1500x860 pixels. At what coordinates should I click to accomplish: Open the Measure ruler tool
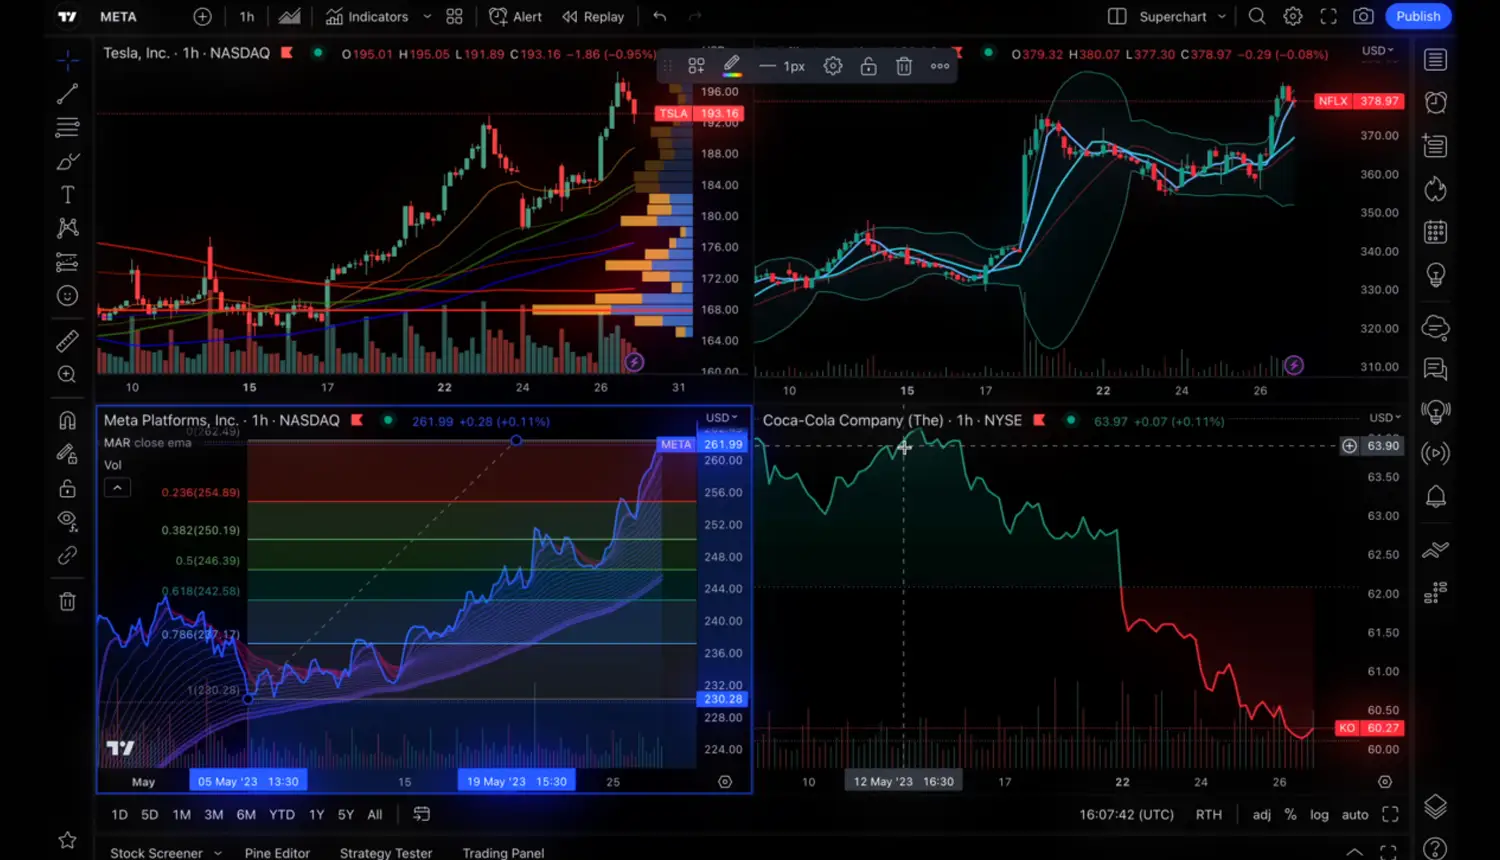(67, 341)
